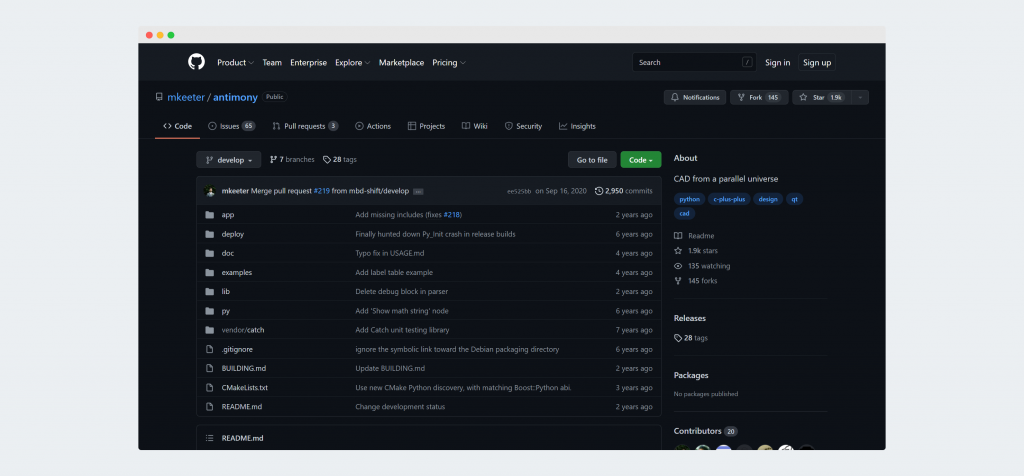1024x476 pixels.
Task: Open the antimony repository link
Action: [235, 97]
